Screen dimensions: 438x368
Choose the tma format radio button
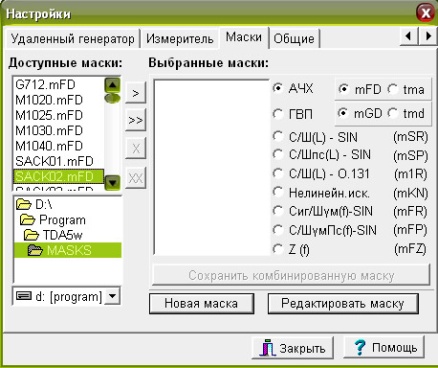coord(393,89)
